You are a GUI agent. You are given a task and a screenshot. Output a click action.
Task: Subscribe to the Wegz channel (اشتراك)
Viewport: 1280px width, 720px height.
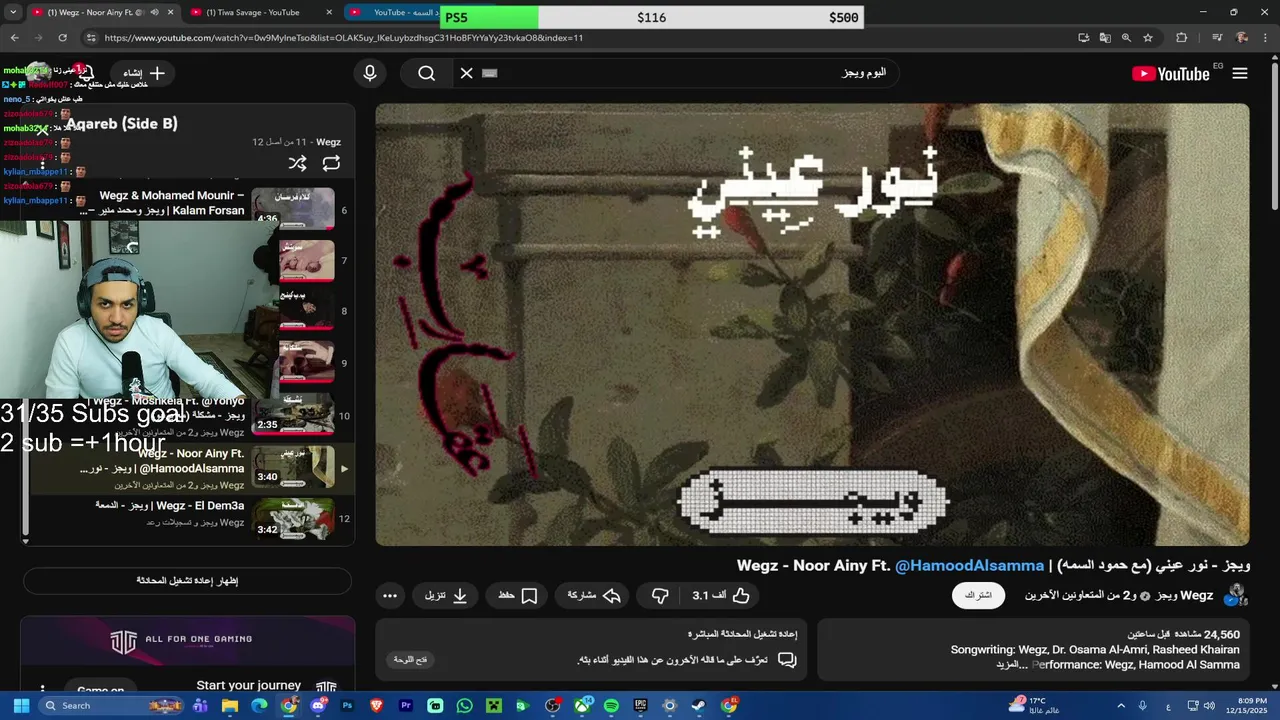click(977, 595)
